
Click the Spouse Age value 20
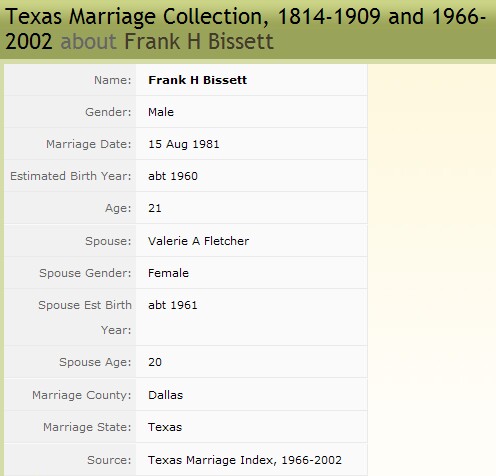(x=155, y=362)
